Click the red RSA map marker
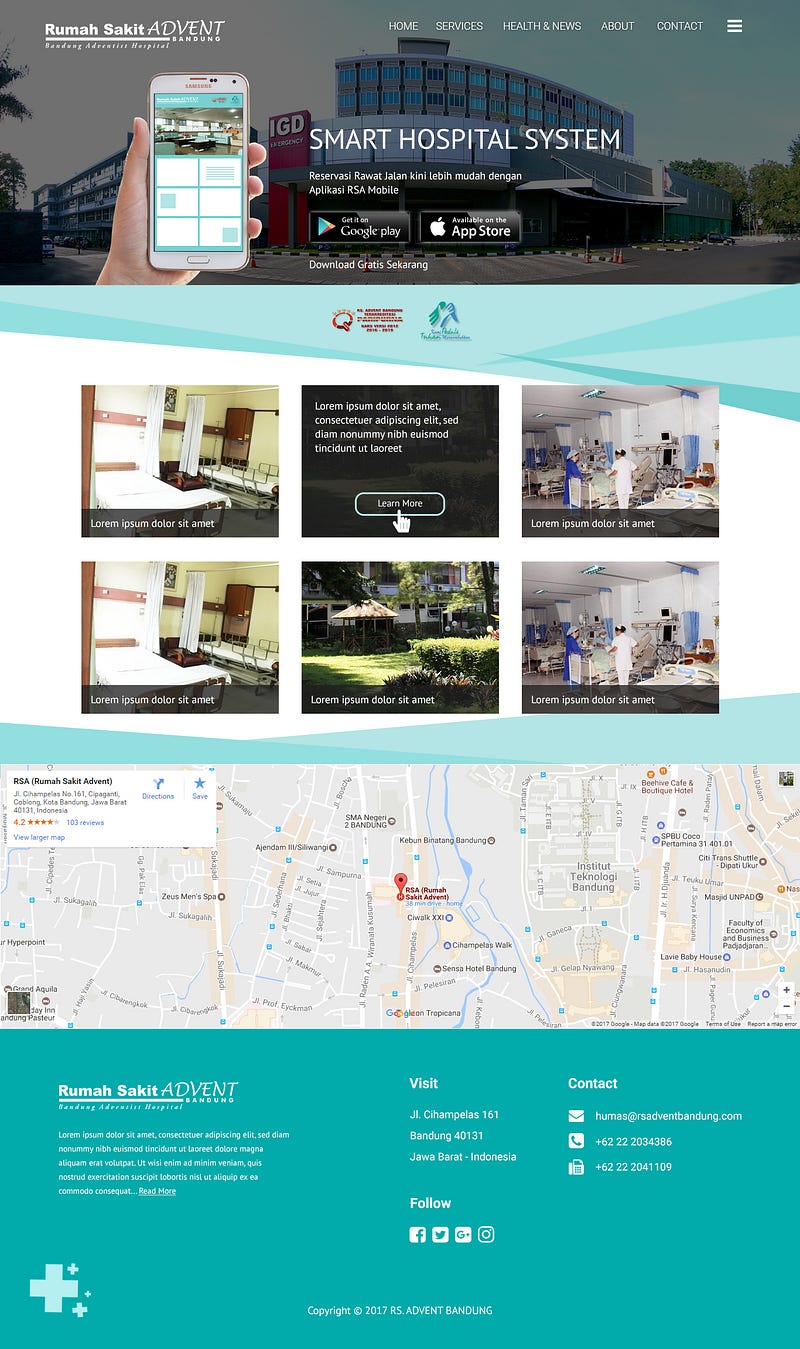This screenshot has height=1349, width=800. (401, 887)
